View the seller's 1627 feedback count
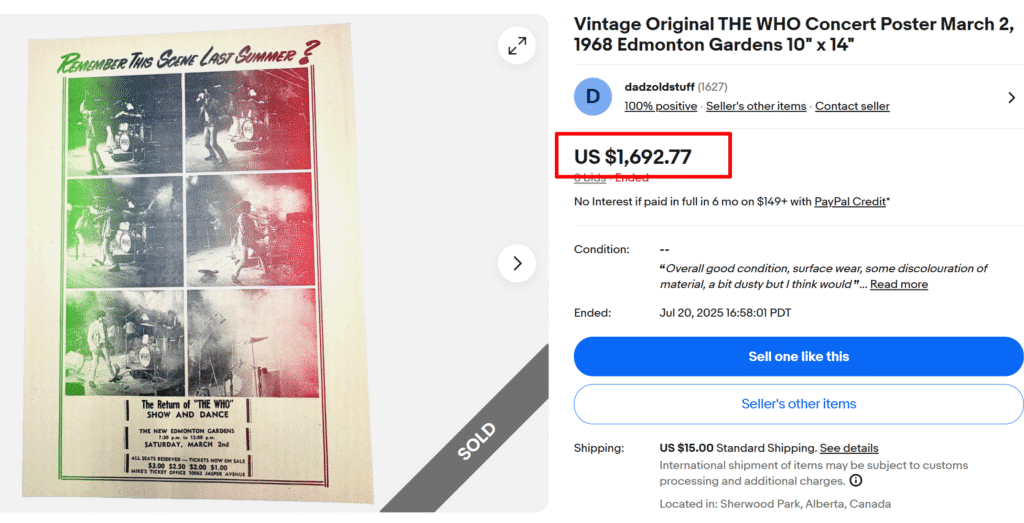Image resolution: width=1024 pixels, height=523 pixels. (x=714, y=87)
